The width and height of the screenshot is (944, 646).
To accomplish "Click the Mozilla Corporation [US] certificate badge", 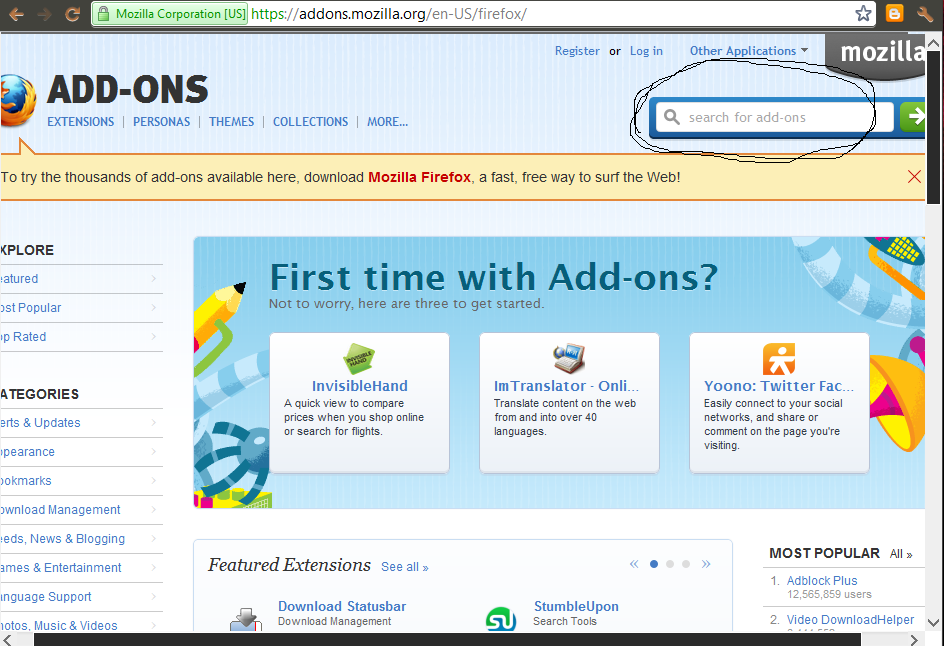I will [x=171, y=13].
